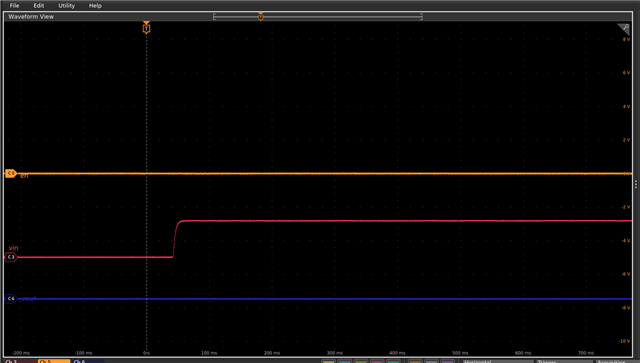
Task: Toggle the orange Ch 5 badge
Action: click(54, 361)
